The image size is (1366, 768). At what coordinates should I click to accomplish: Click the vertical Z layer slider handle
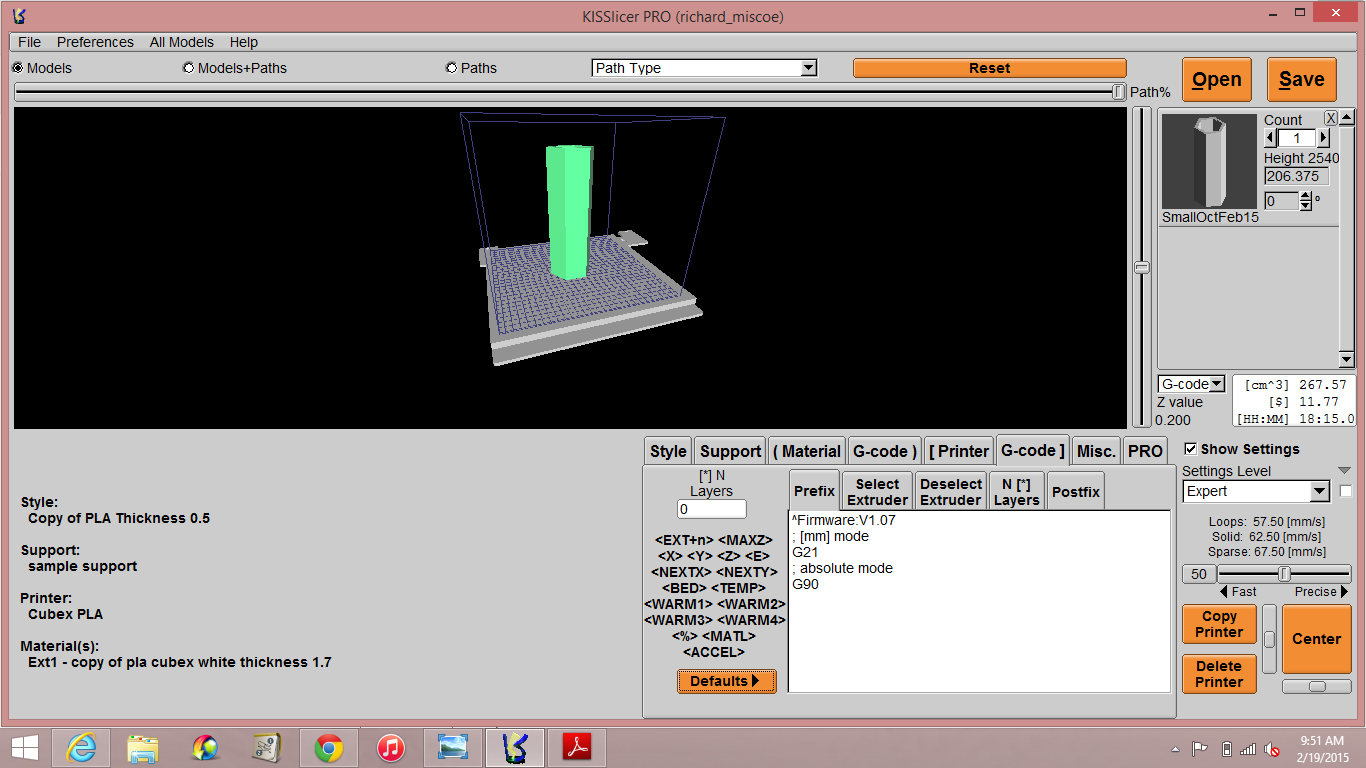(x=1141, y=267)
